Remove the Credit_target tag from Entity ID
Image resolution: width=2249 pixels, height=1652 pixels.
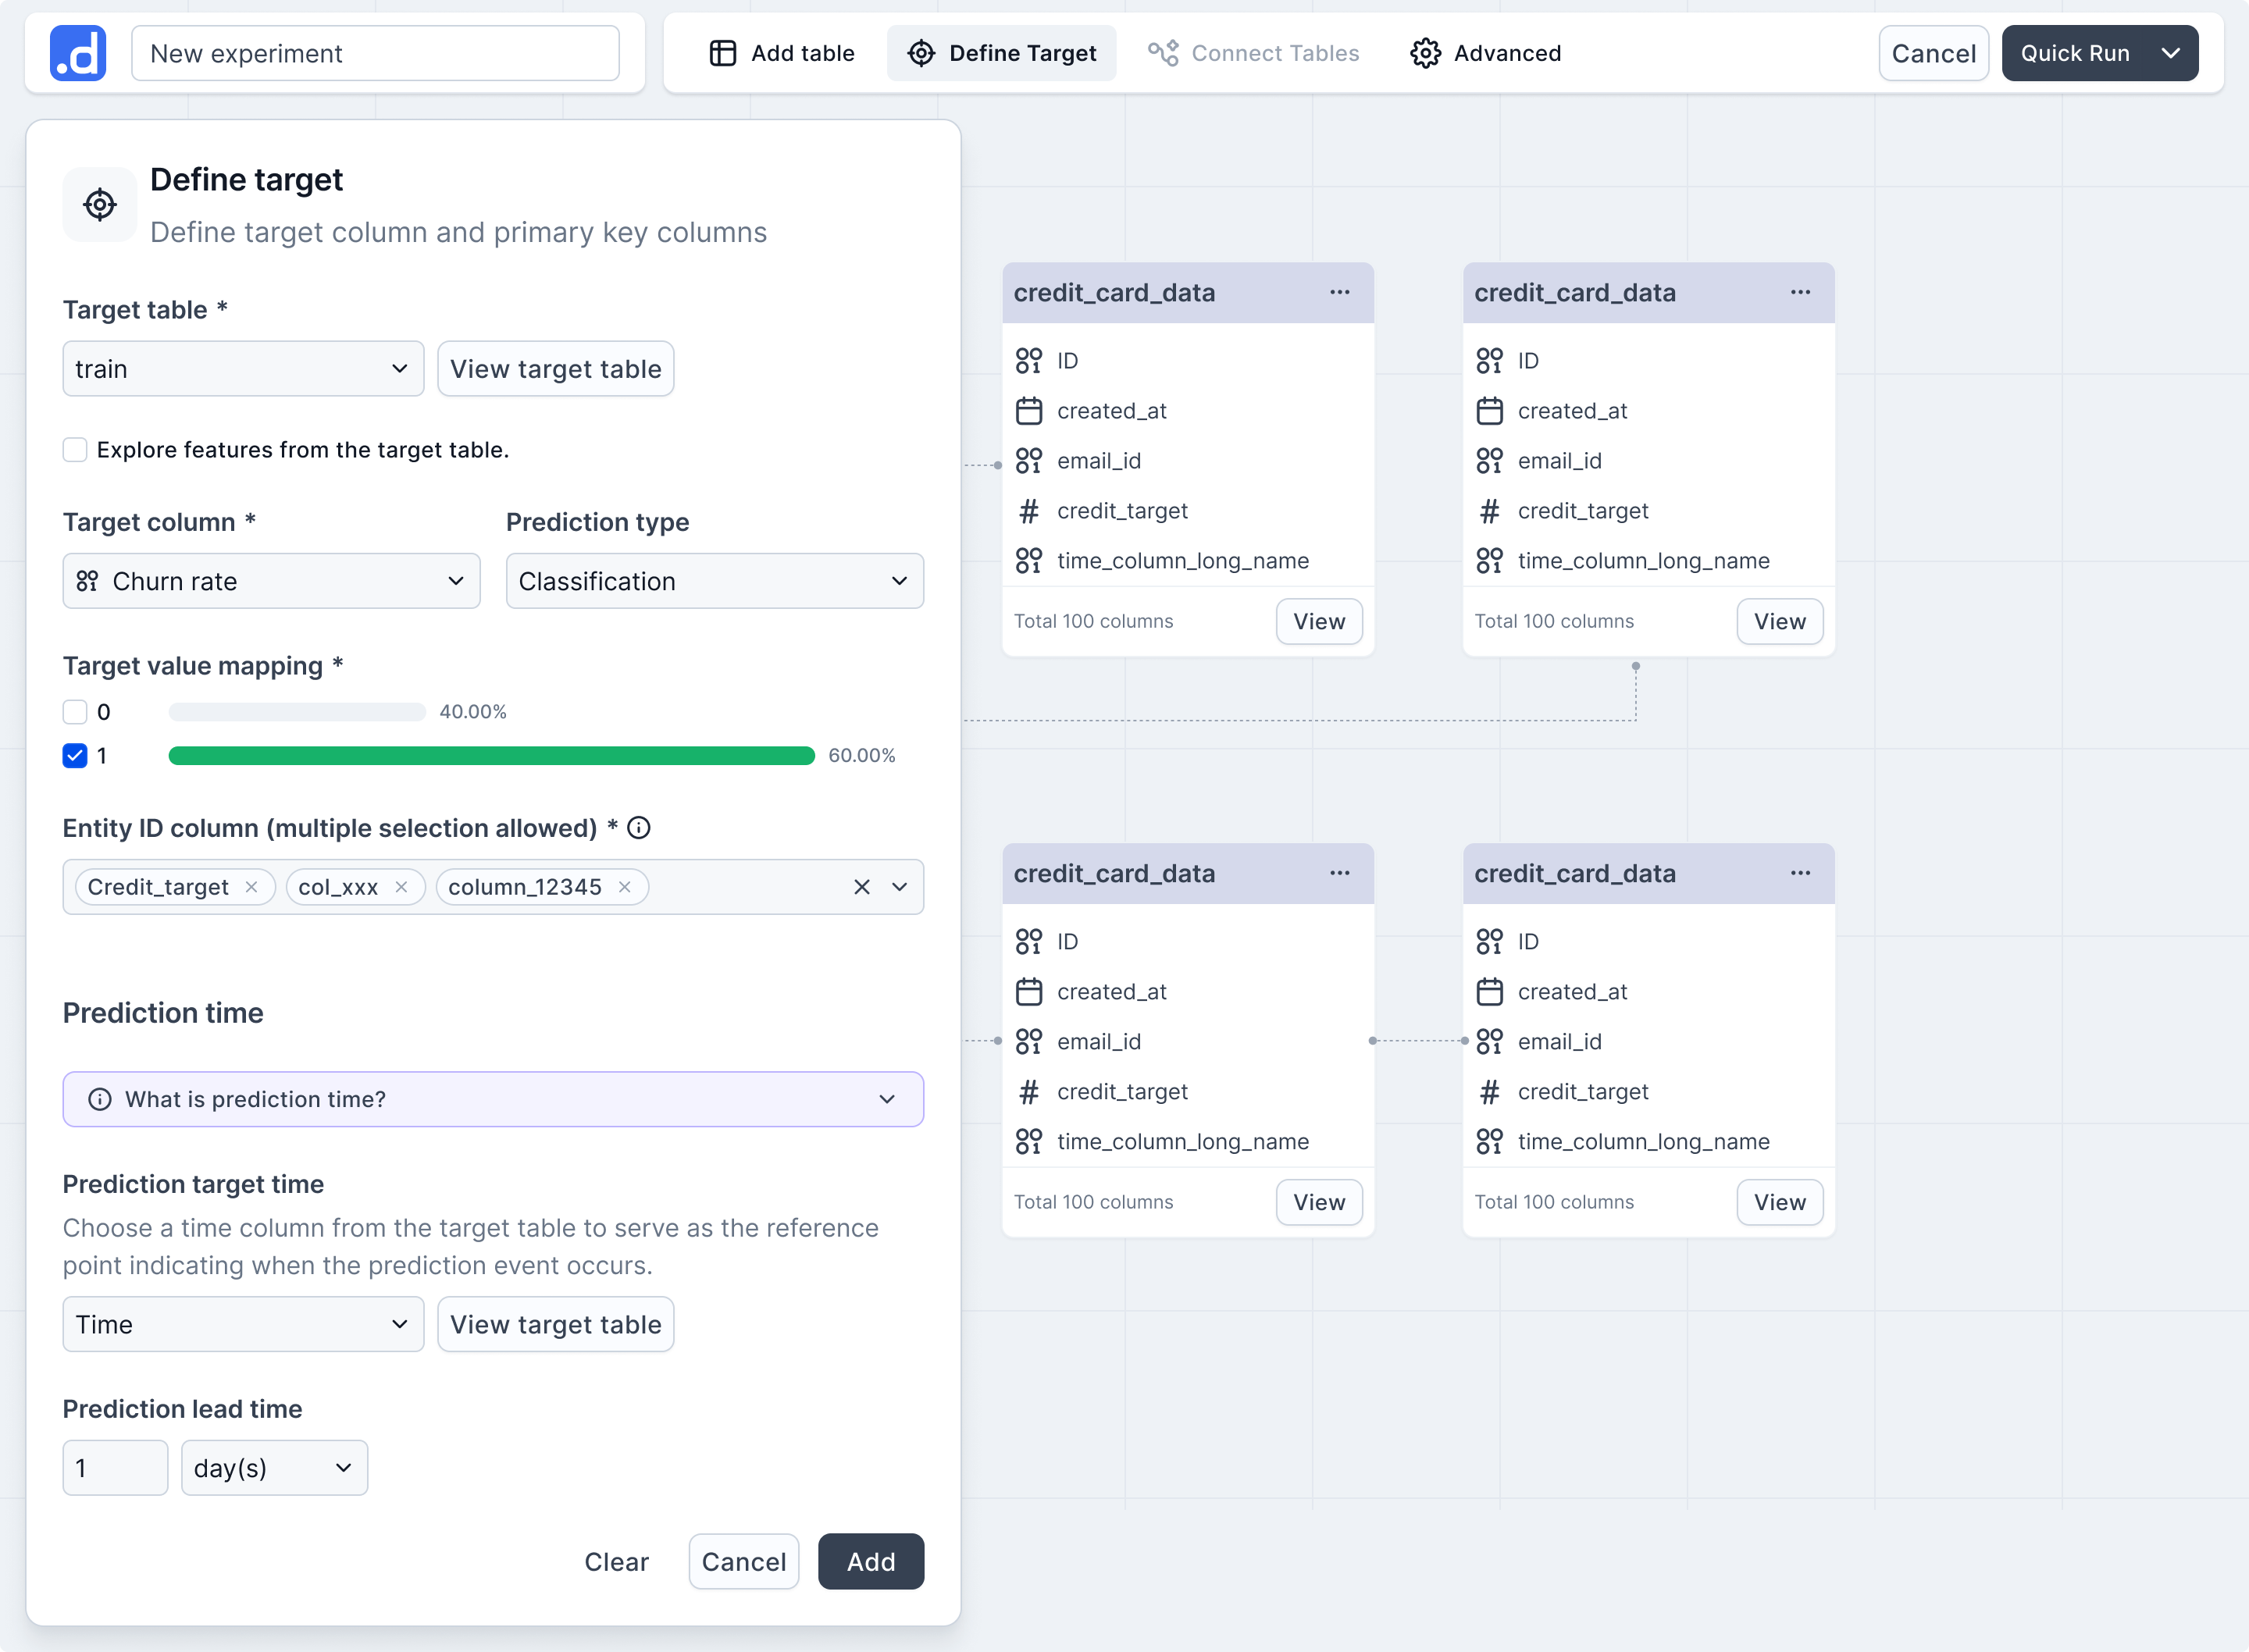[x=252, y=887]
